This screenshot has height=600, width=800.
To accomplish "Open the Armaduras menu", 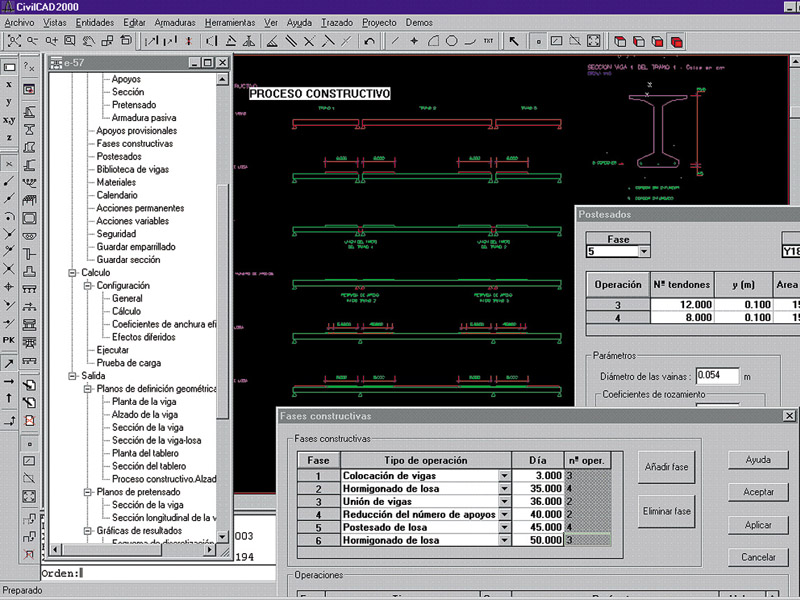I will click(x=175, y=22).
